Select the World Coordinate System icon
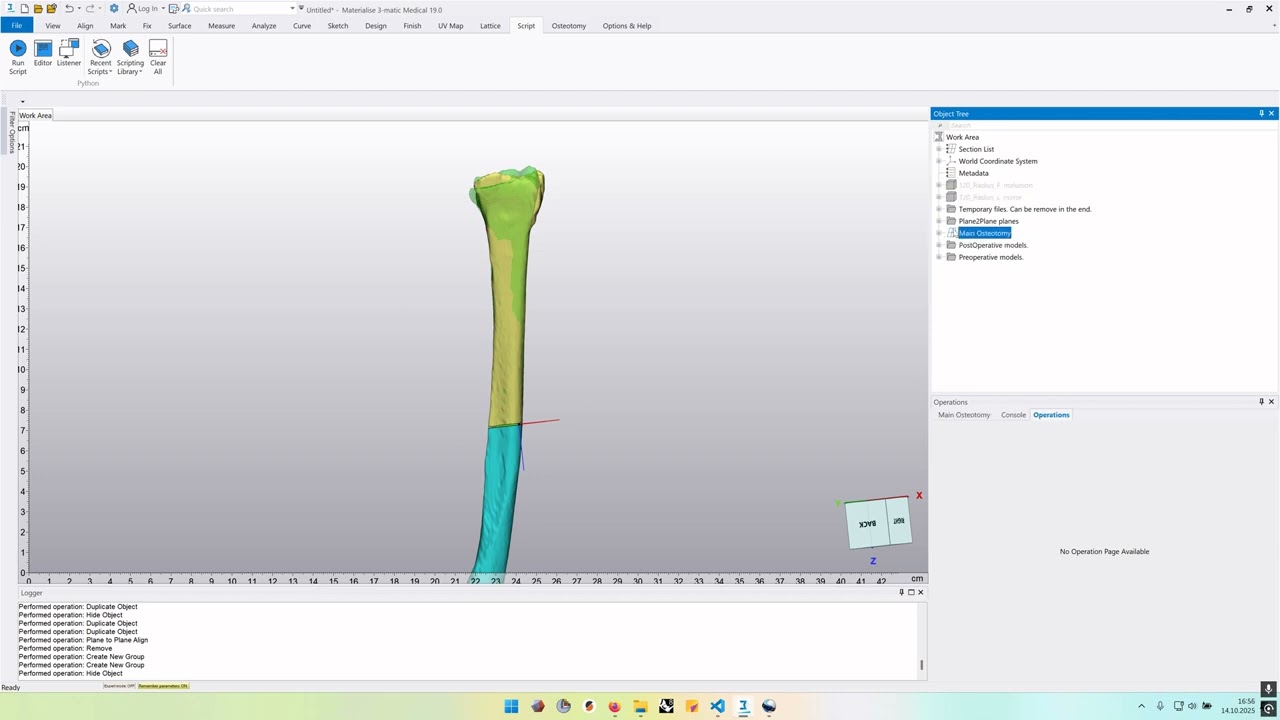Screen dimensions: 1280x720 point(951,161)
